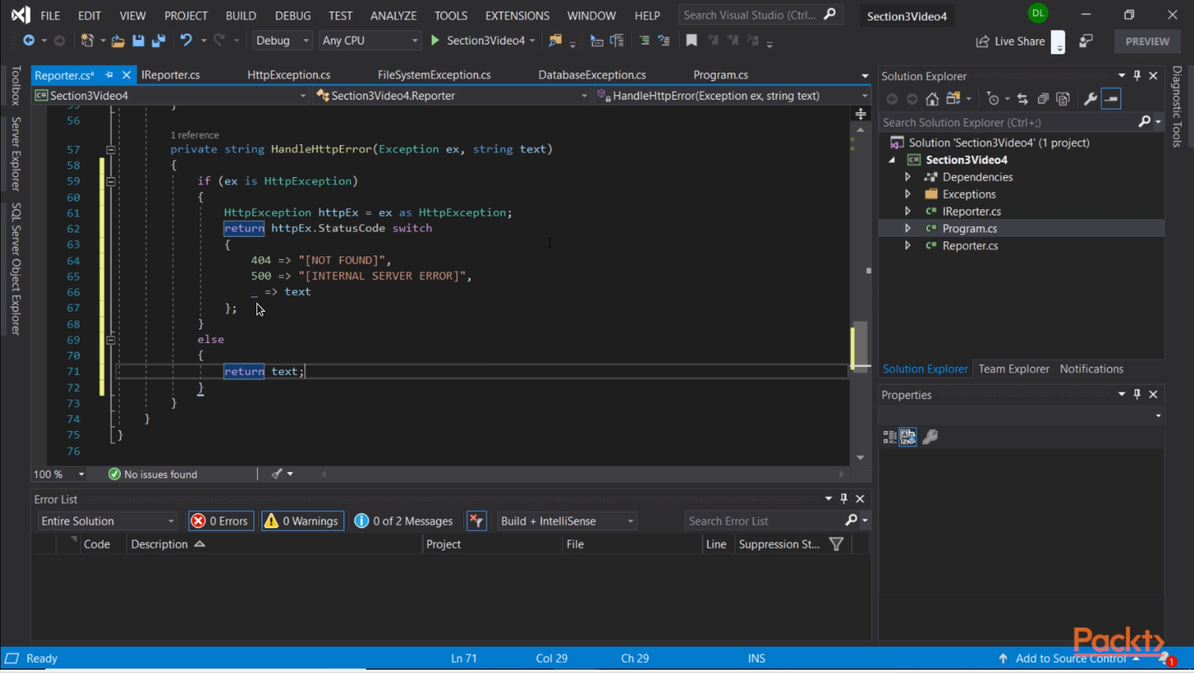Toggle the 0 Warnings filter

pyautogui.click(x=302, y=521)
